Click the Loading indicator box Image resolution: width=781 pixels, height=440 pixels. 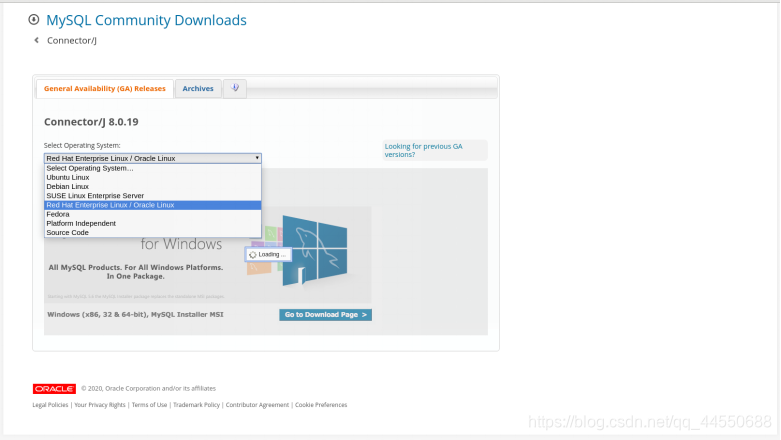tap(268, 255)
